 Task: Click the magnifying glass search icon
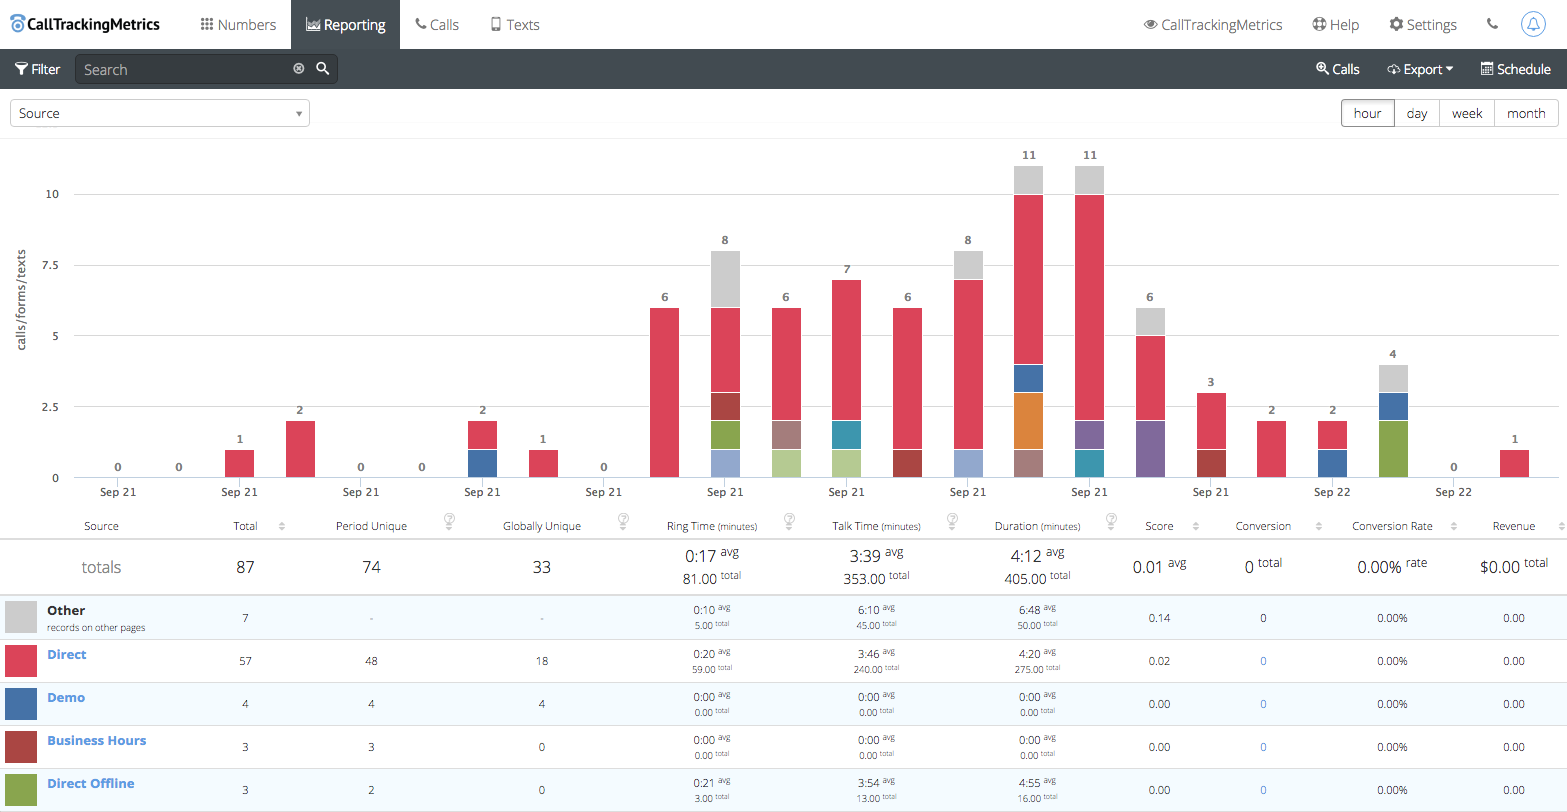323,69
